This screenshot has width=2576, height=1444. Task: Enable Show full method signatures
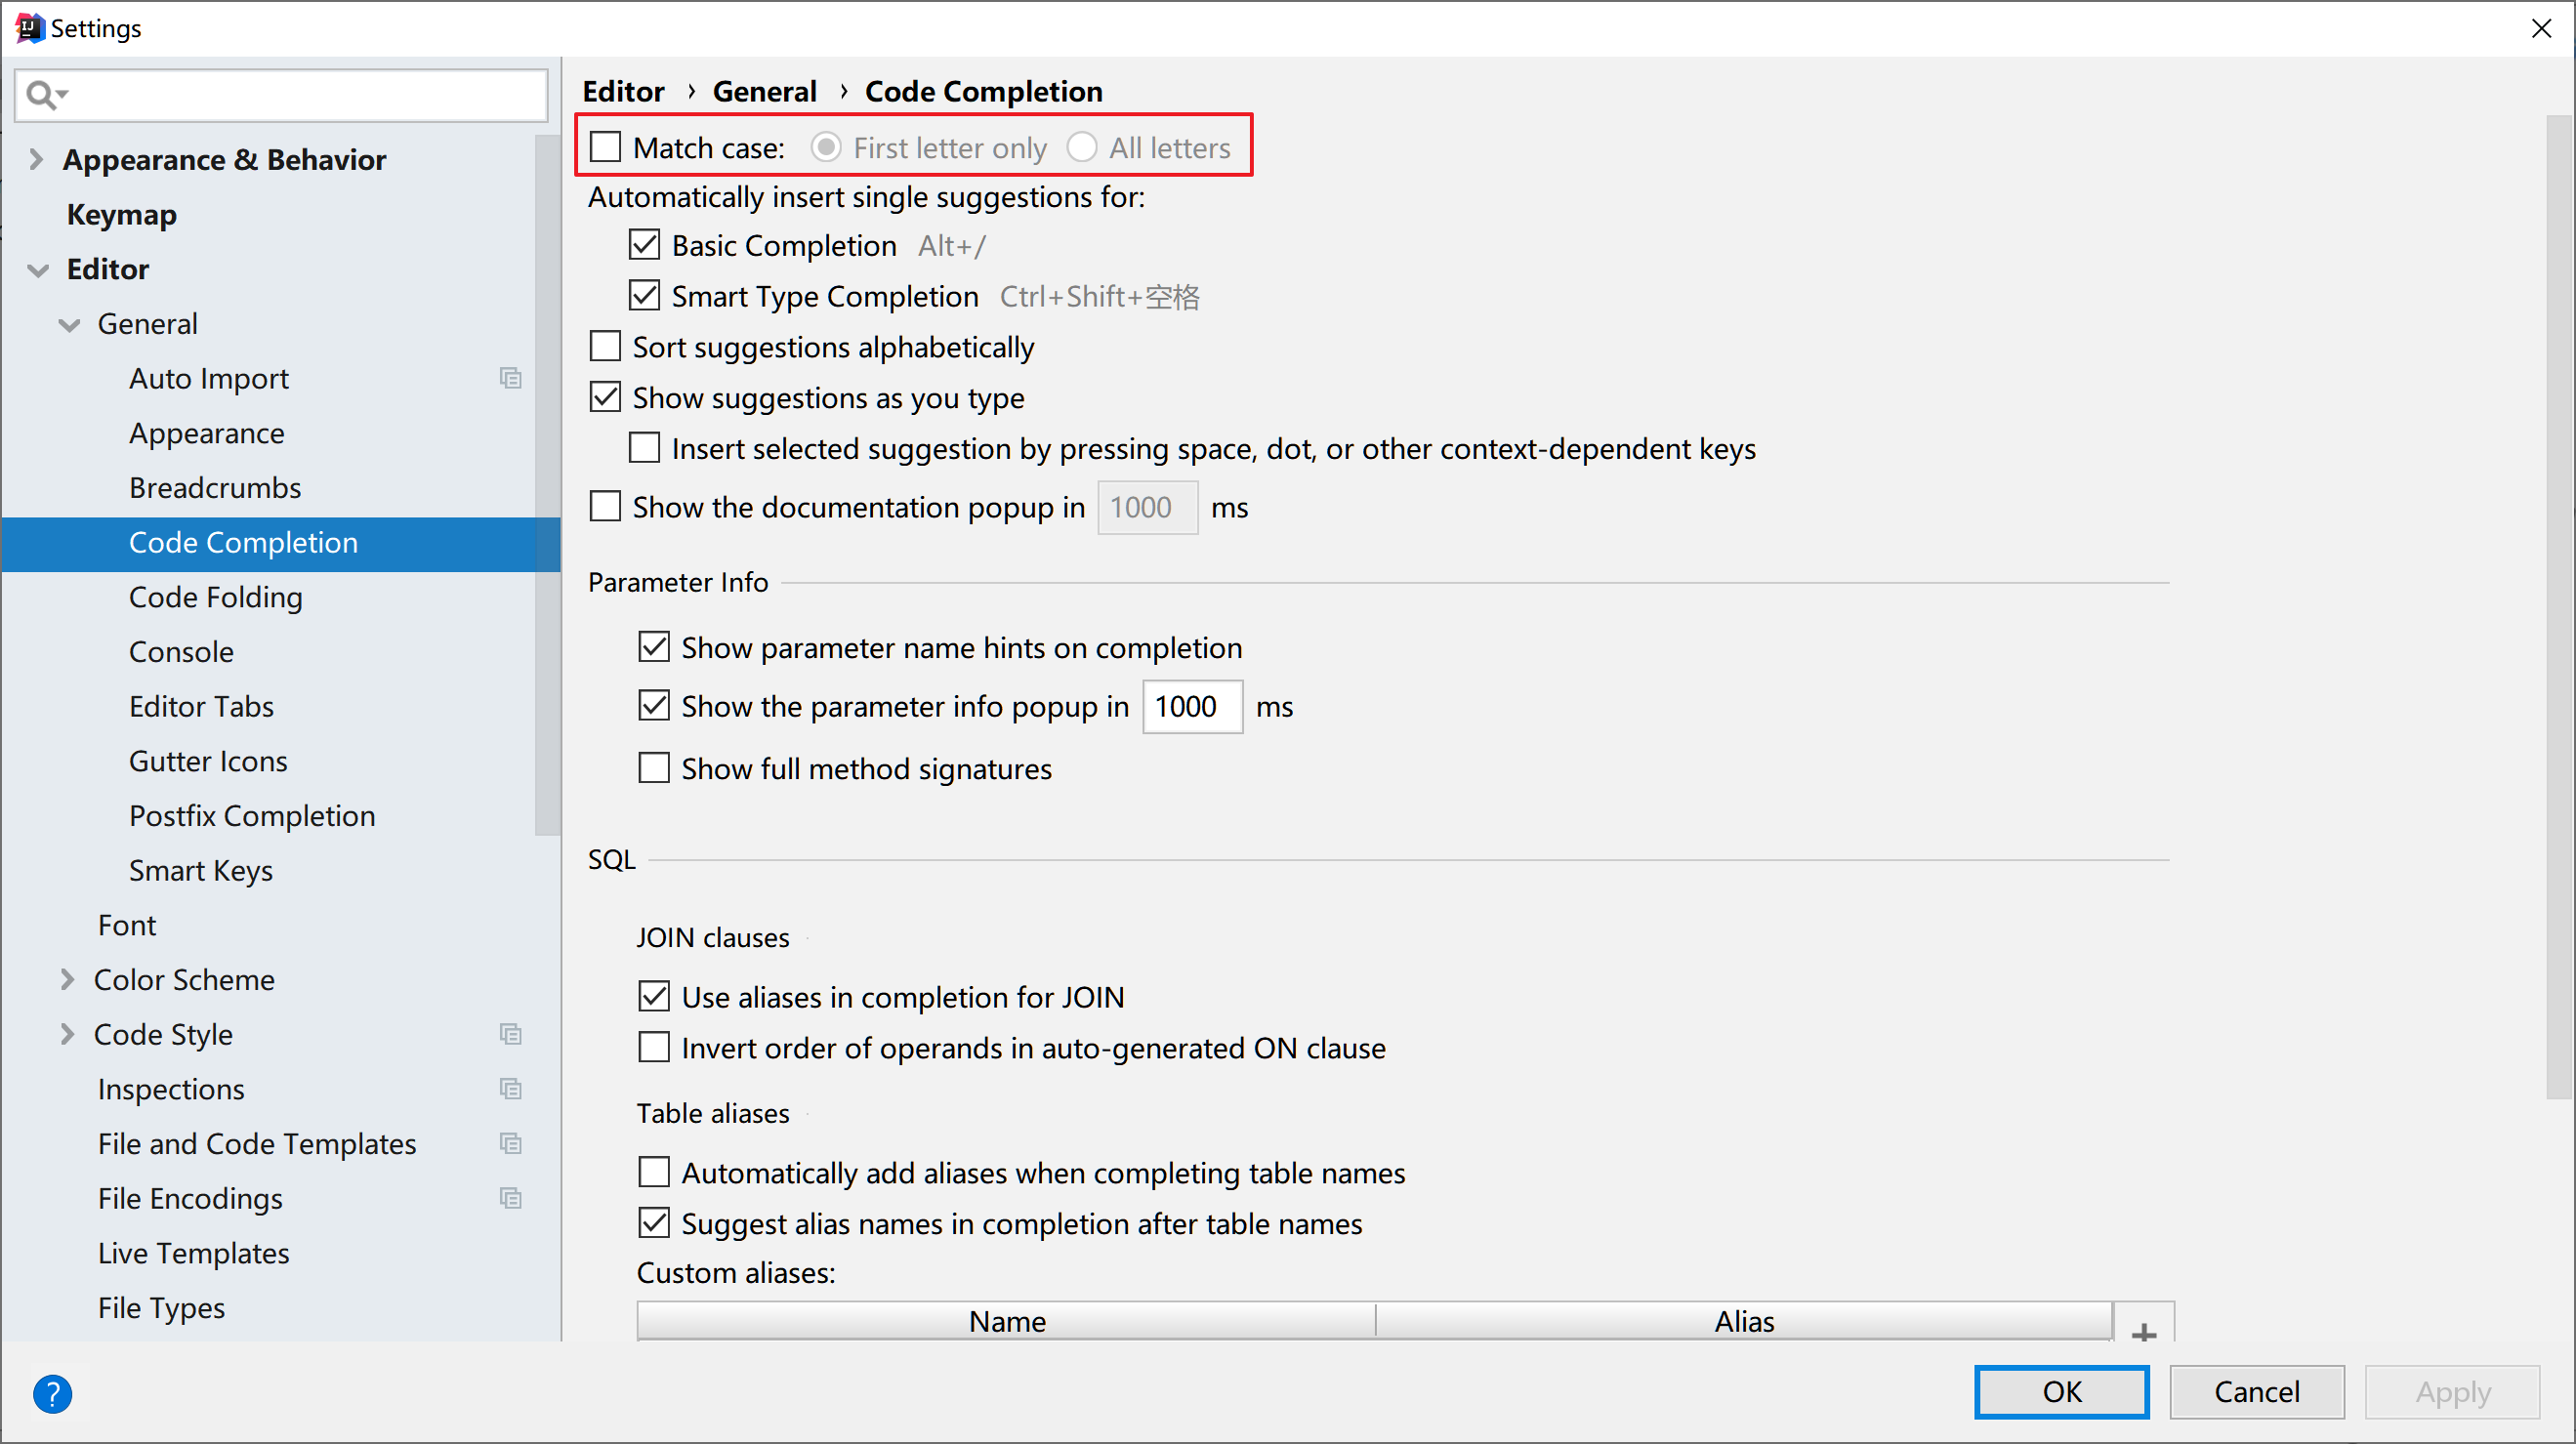tap(654, 768)
